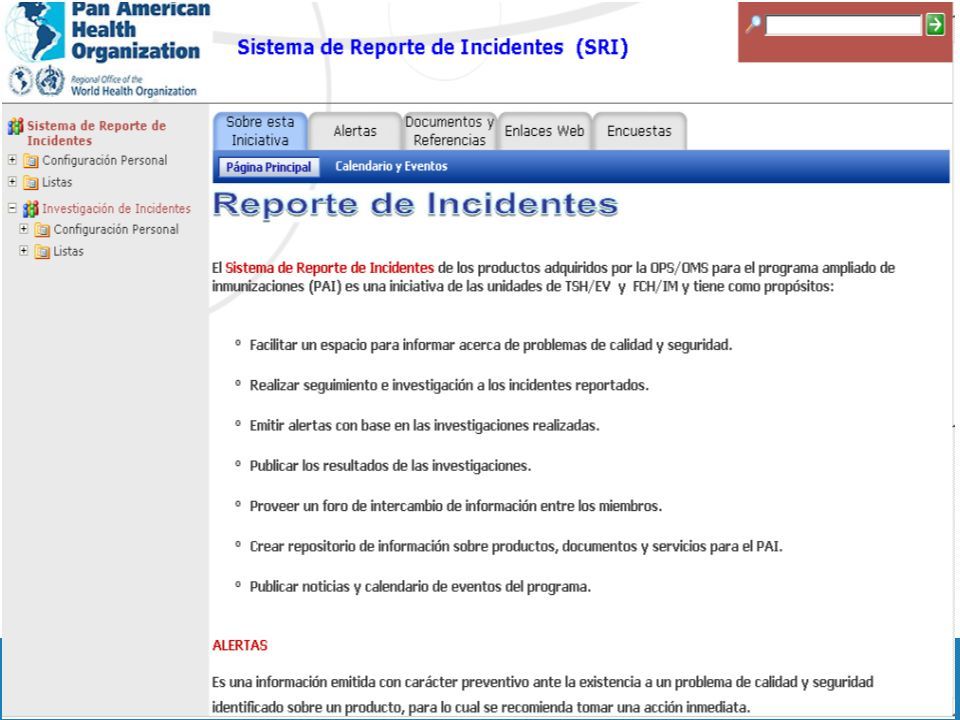Expand top-level Configuración Personal node

[x=12, y=160]
